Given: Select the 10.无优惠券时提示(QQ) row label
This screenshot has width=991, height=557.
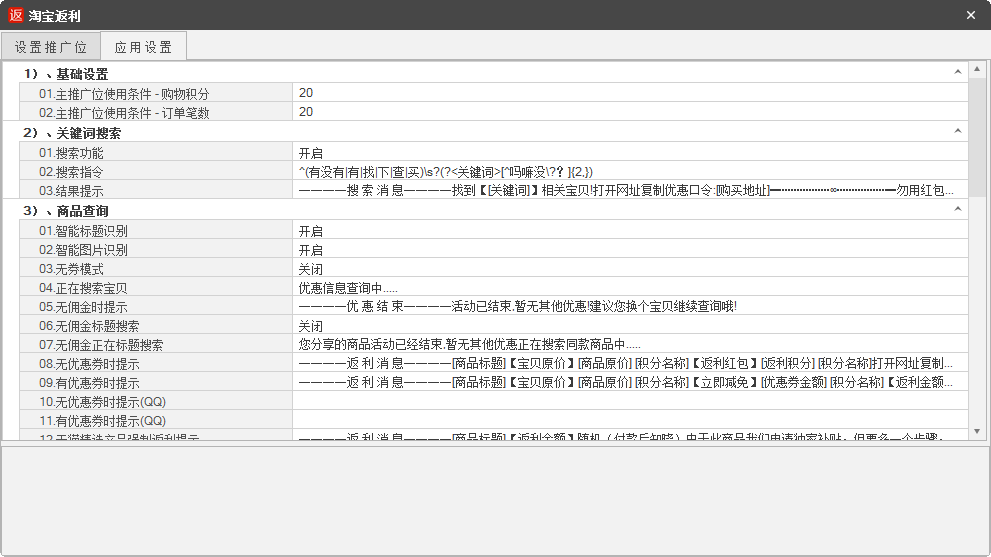Looking at the screenshot, I should 102,402.
